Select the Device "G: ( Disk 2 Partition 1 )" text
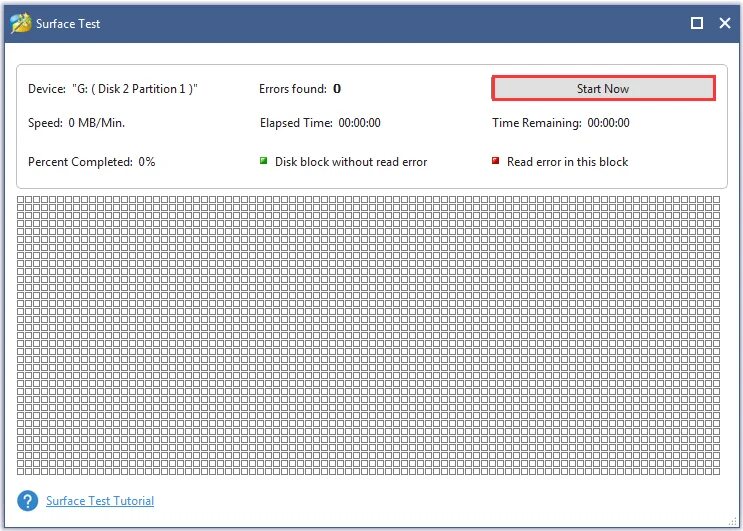The image size is (743, 531). coord(113,89)
